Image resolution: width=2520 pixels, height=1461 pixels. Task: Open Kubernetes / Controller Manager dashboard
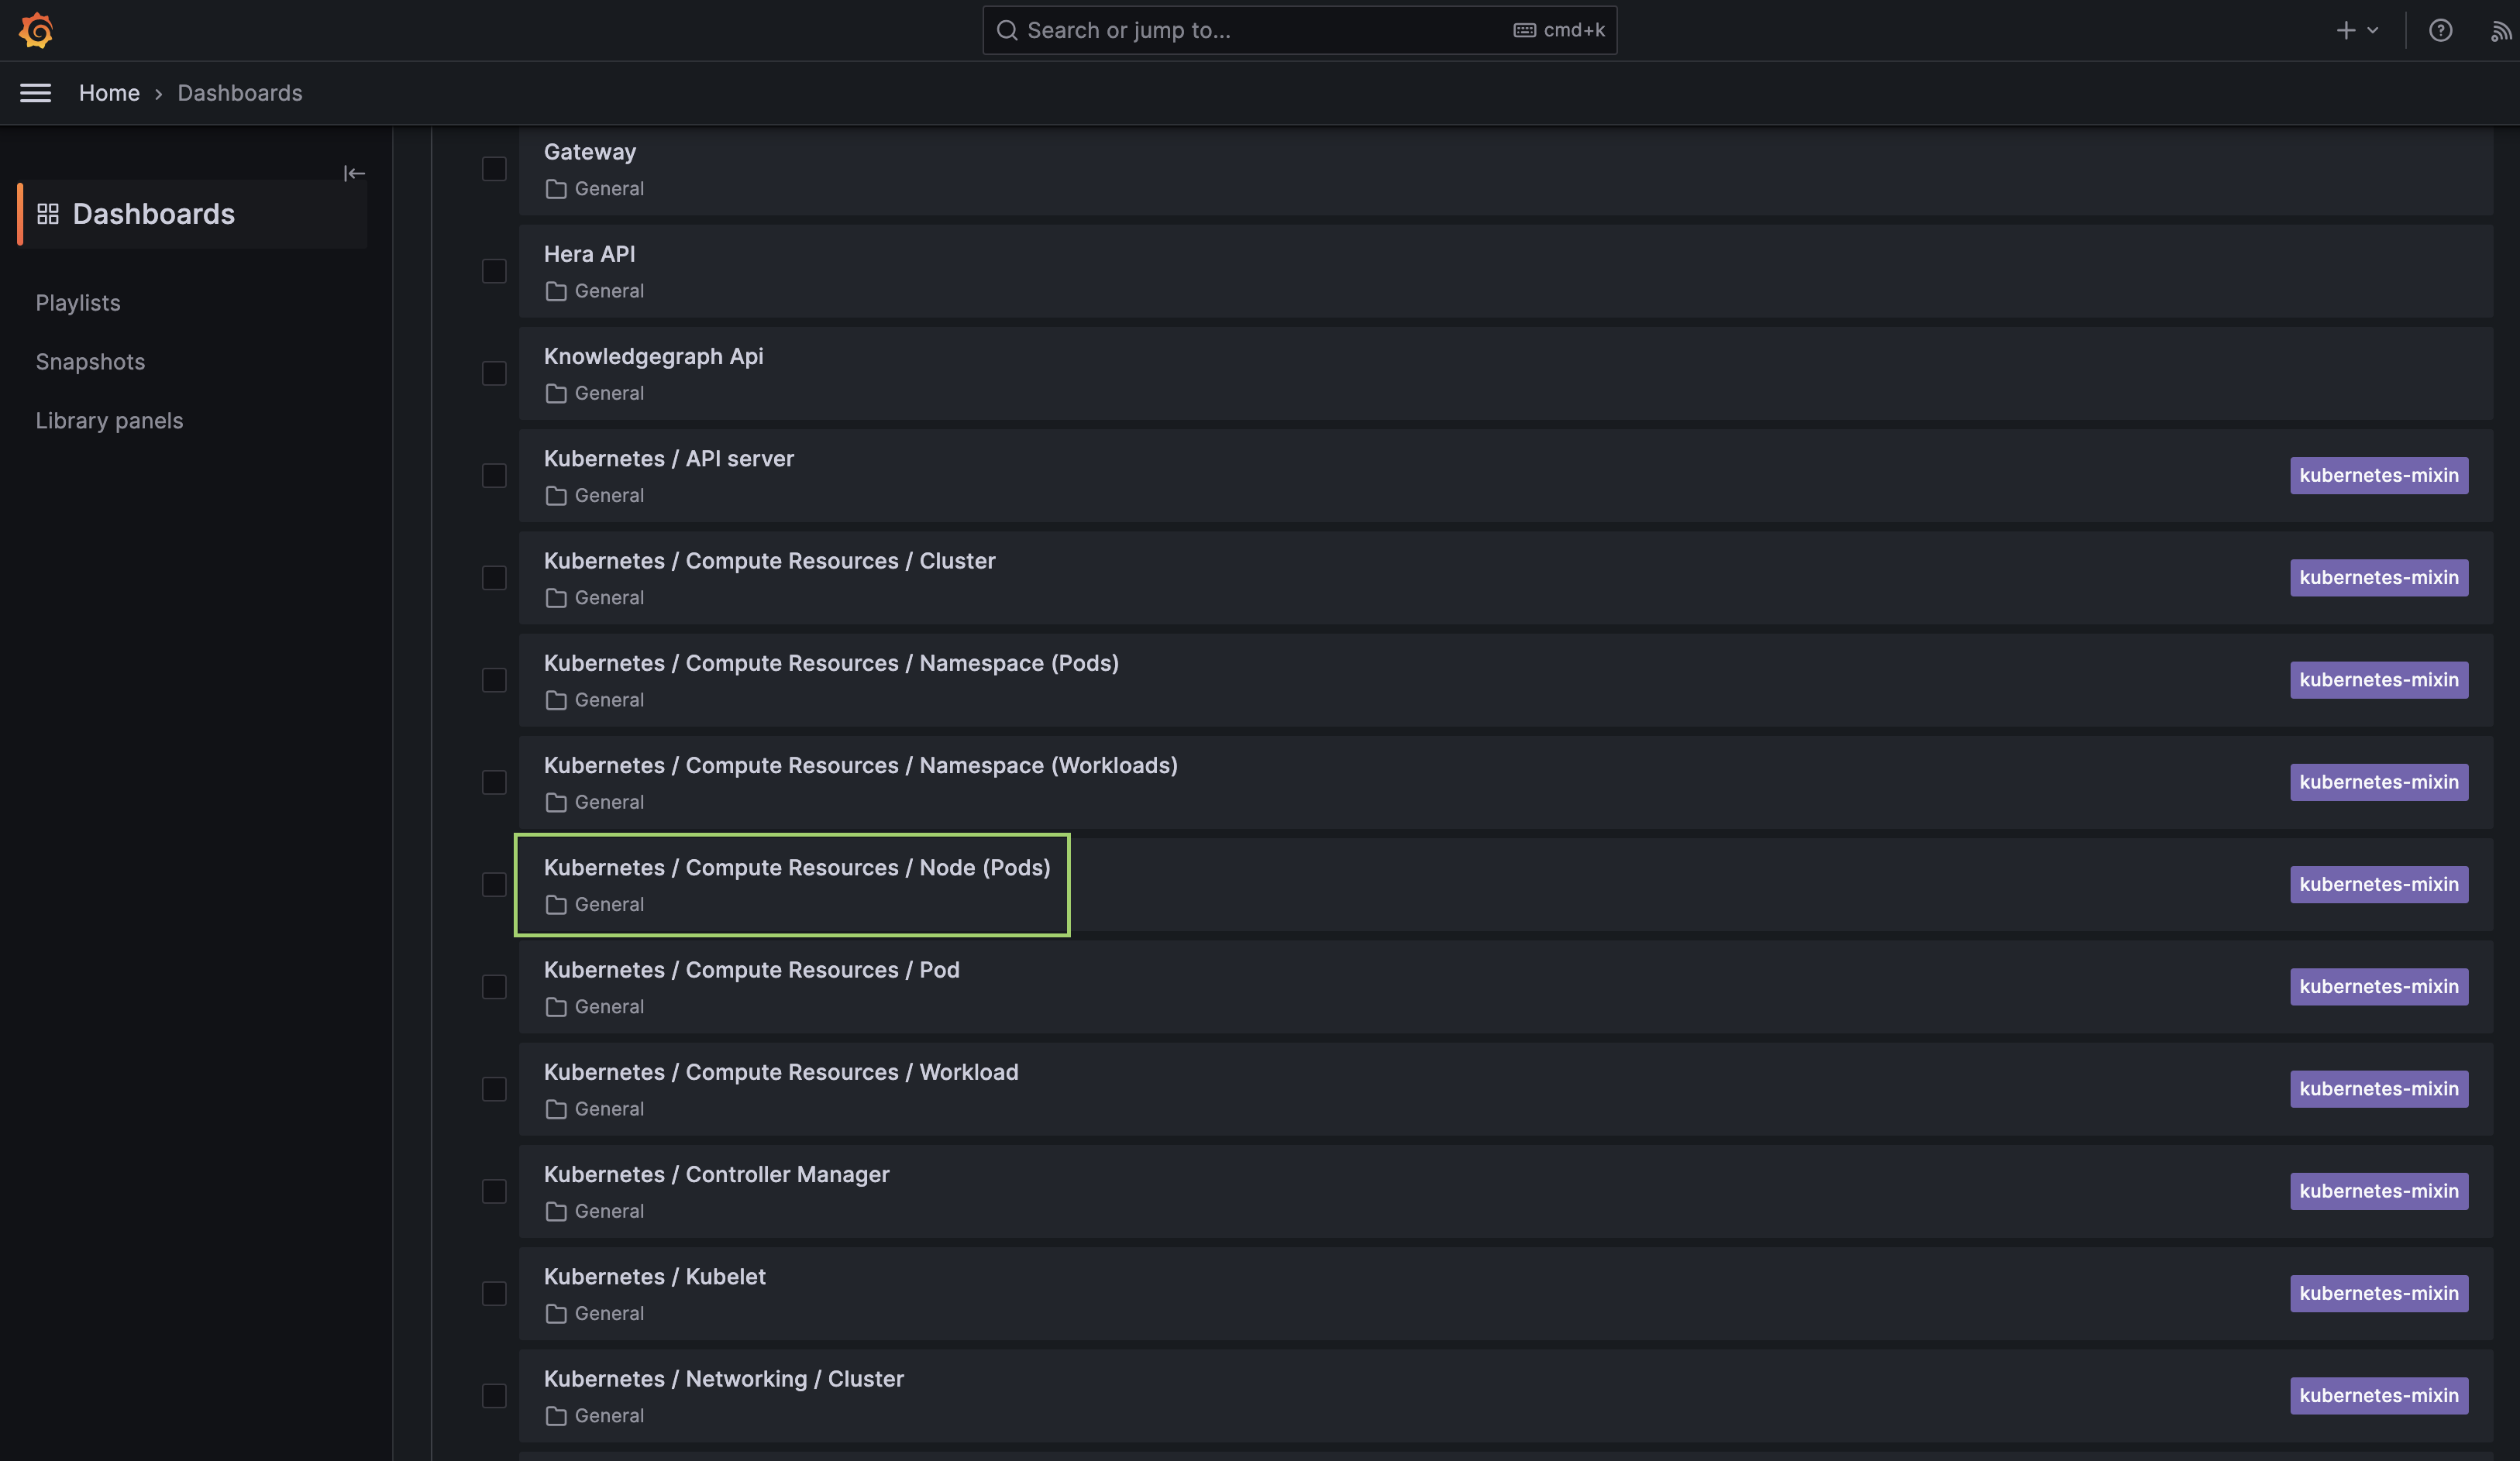tap(717, 1175)
